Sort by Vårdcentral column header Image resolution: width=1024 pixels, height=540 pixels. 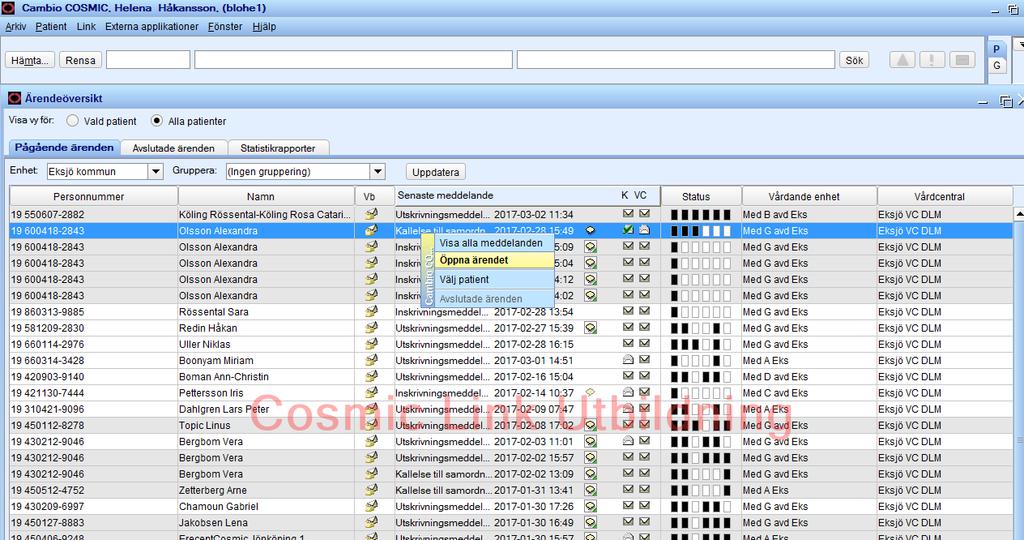(x=944, y=196)
